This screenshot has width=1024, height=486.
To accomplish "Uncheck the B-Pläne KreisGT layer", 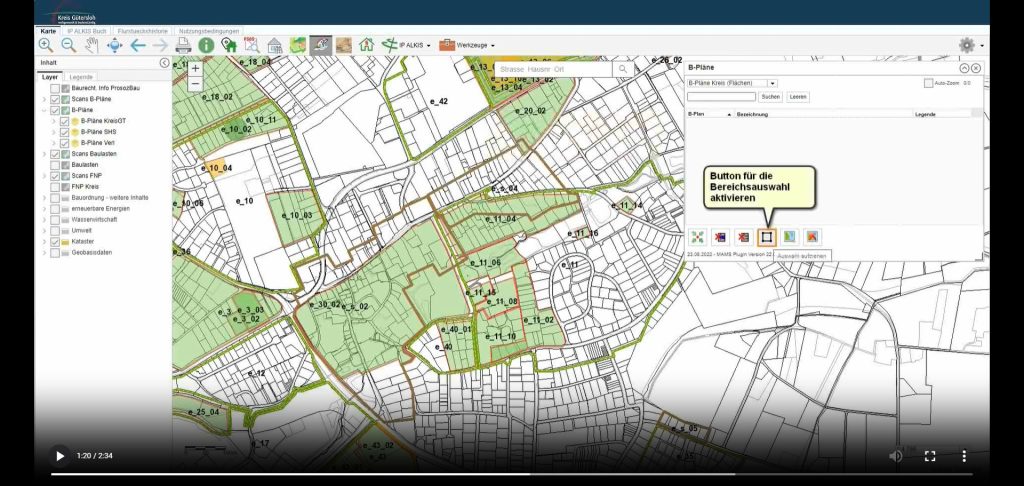I will pos(65,122).
